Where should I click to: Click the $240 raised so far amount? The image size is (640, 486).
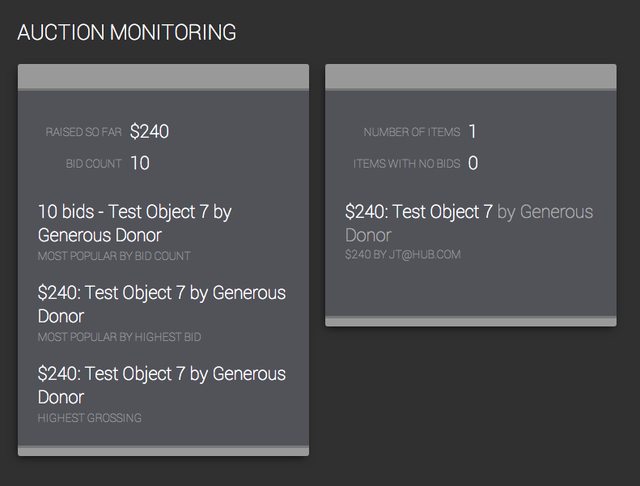click(x=151, y=131)
